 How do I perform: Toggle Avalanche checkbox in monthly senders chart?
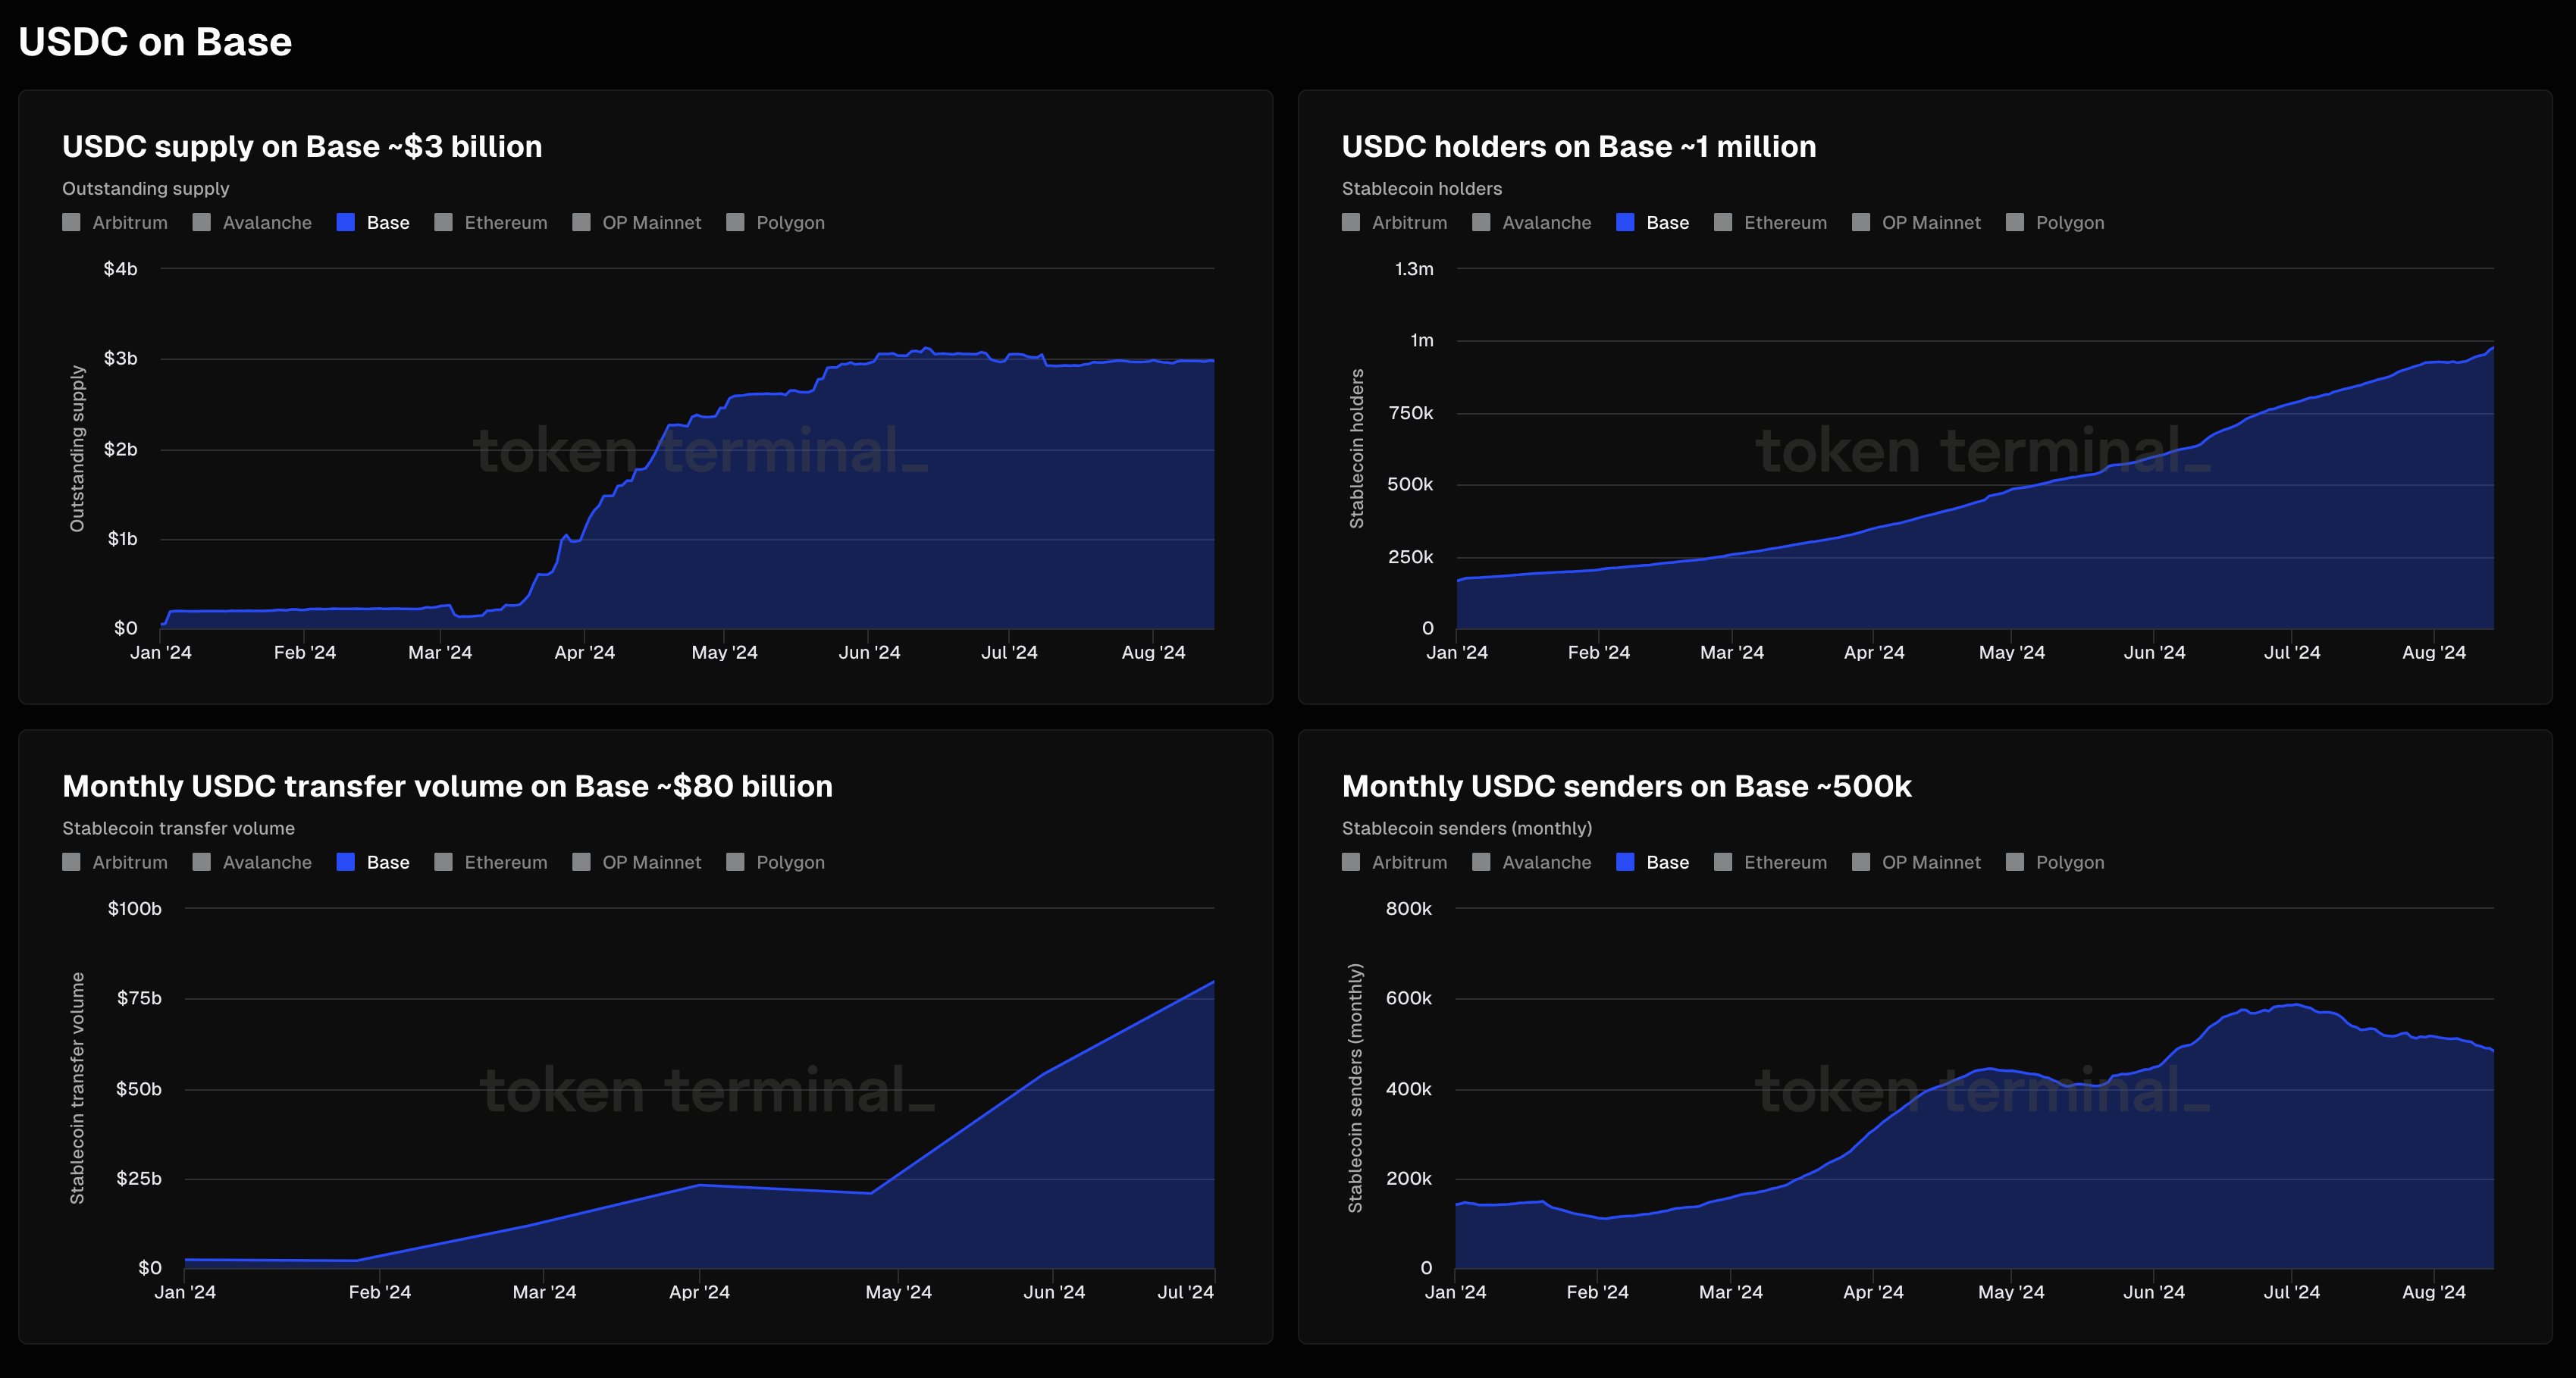[x=1481, y=862]
